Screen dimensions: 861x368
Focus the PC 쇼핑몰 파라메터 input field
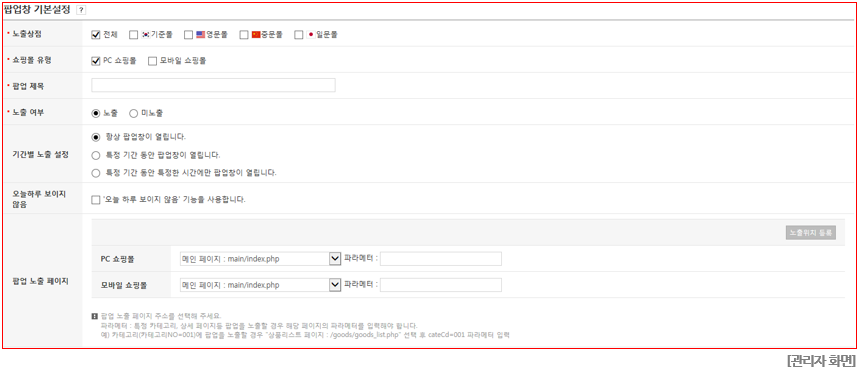(x=441, y=259)
